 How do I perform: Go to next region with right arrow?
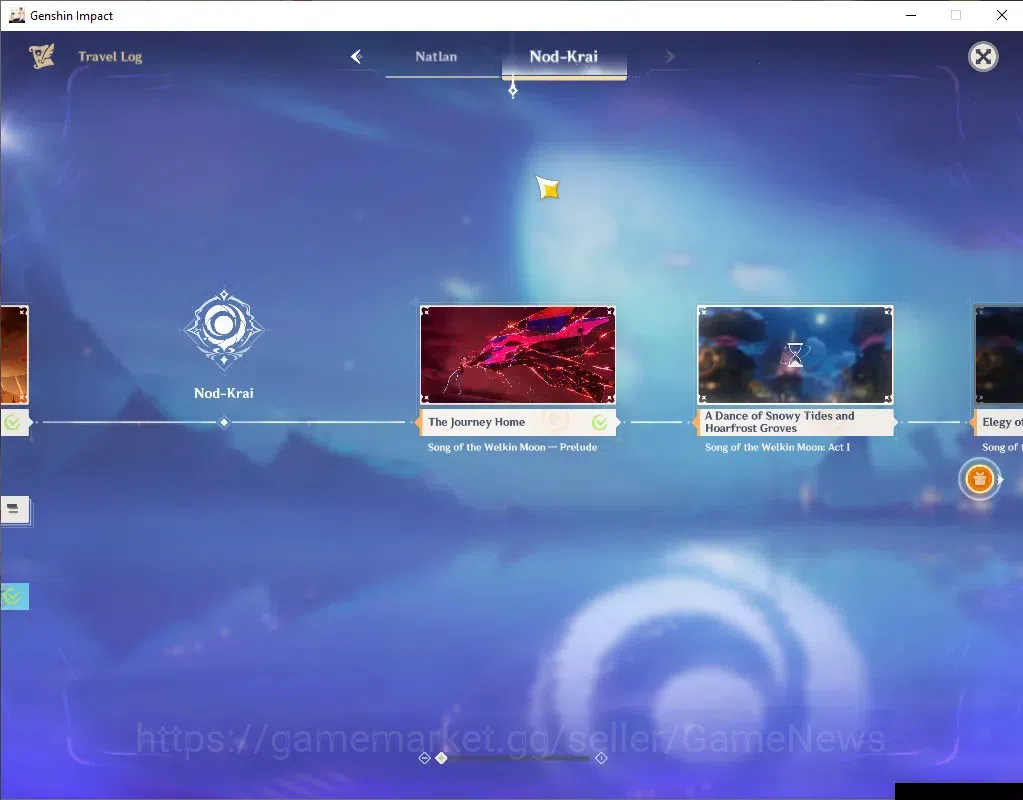click(669, 57)
